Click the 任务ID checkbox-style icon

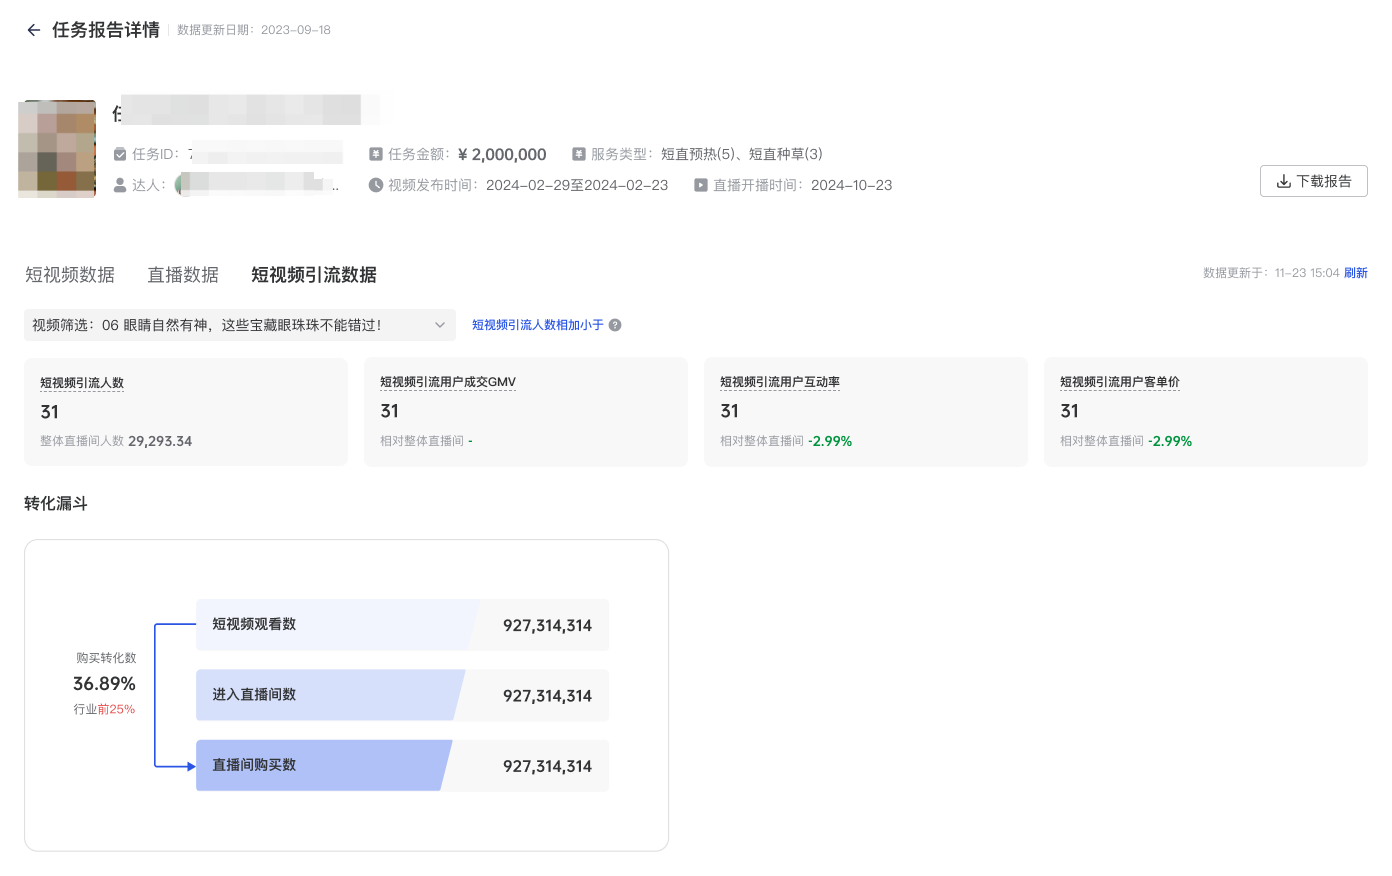point(120,154)
